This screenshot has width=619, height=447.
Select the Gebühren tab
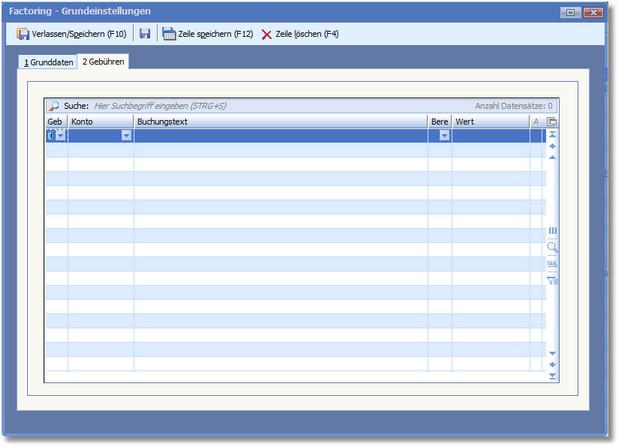[x=105, y=62]
